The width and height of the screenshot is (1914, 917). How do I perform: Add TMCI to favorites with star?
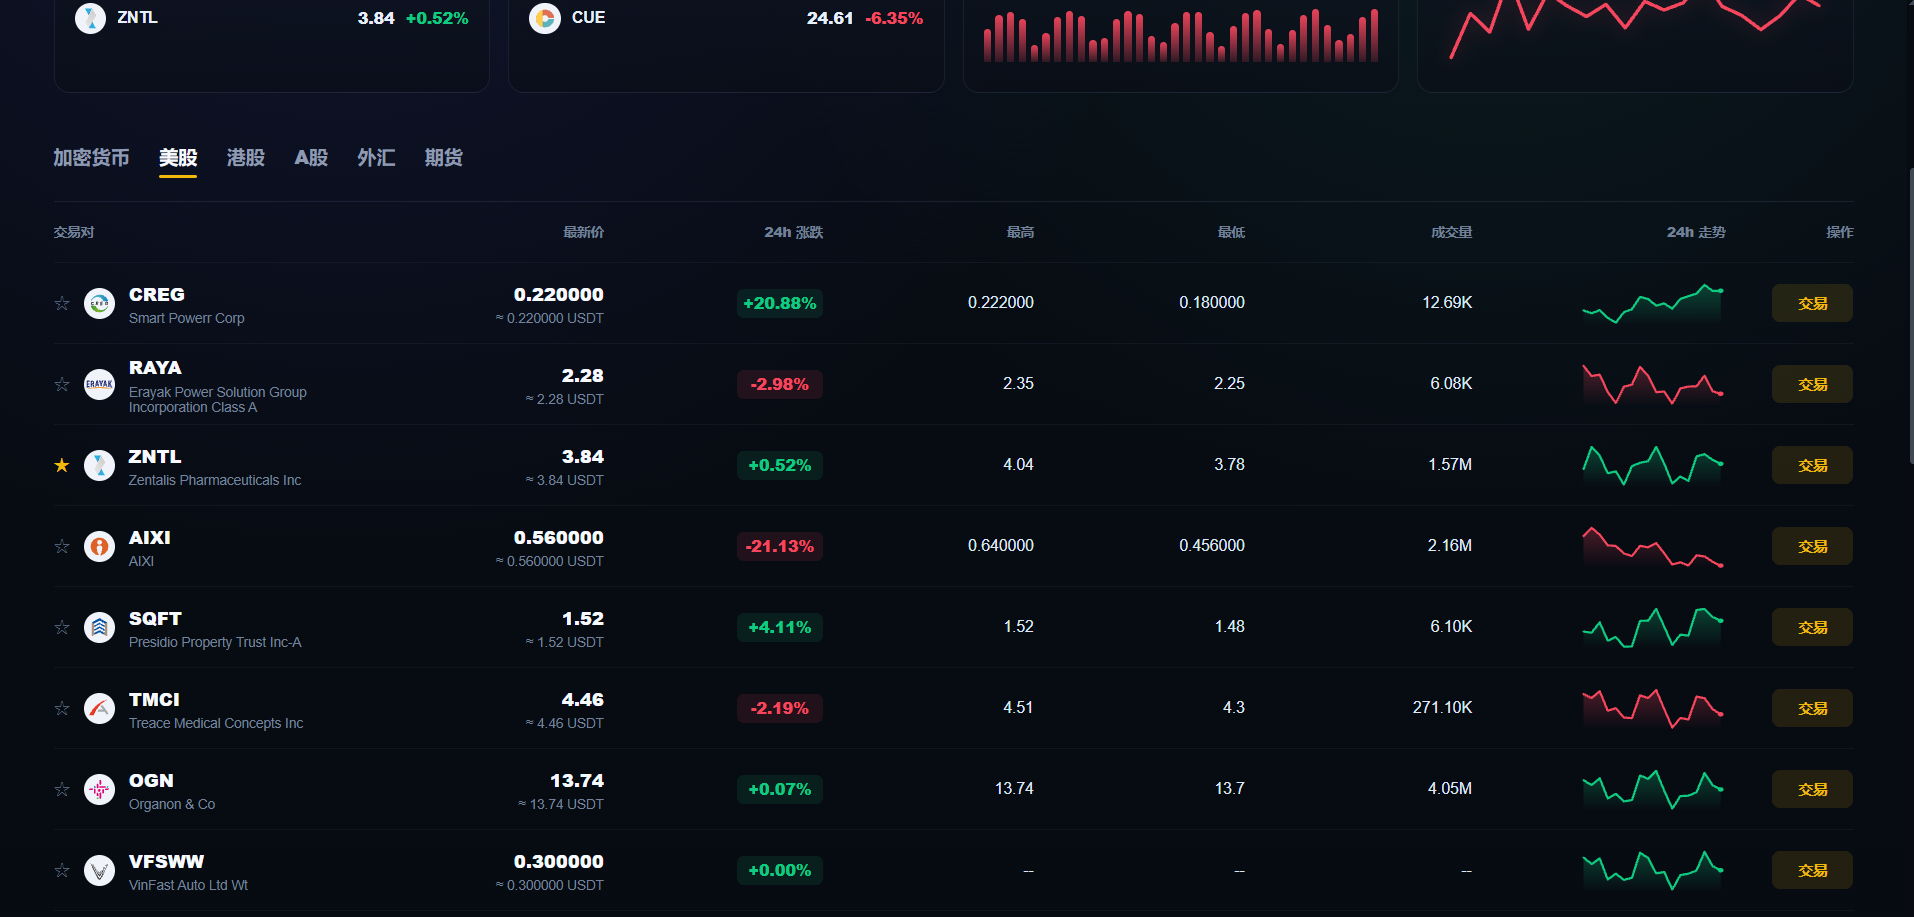click(62, 708)
